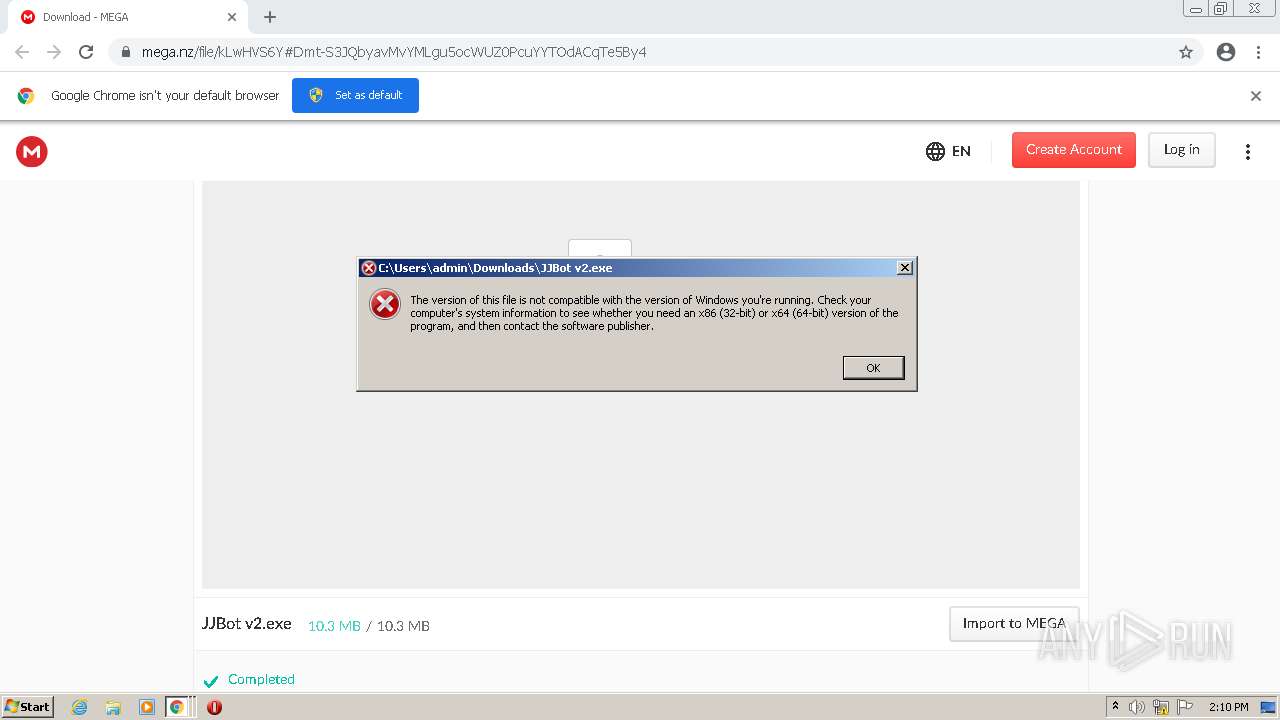
Task: Open the language globe selector EN
Action: point(948,151)
